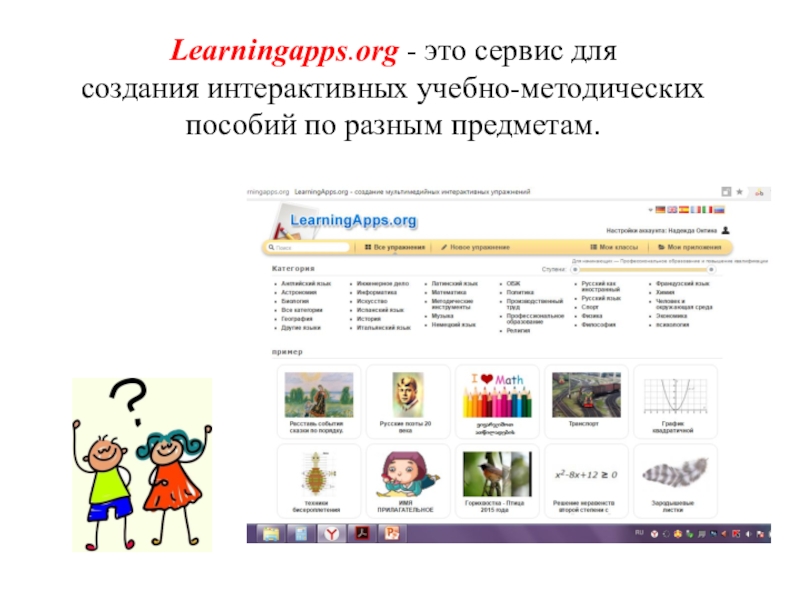Open Yandex Browser from the taskbar

pos(332,534)
